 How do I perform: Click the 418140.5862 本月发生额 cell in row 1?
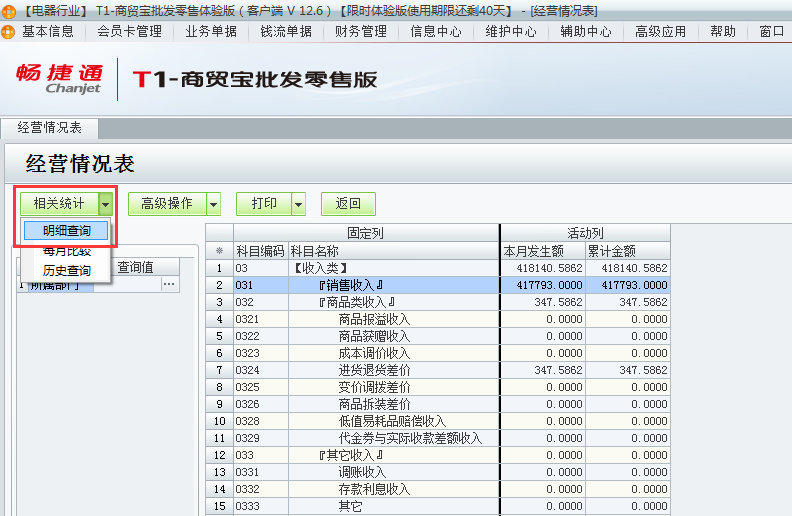542,268
